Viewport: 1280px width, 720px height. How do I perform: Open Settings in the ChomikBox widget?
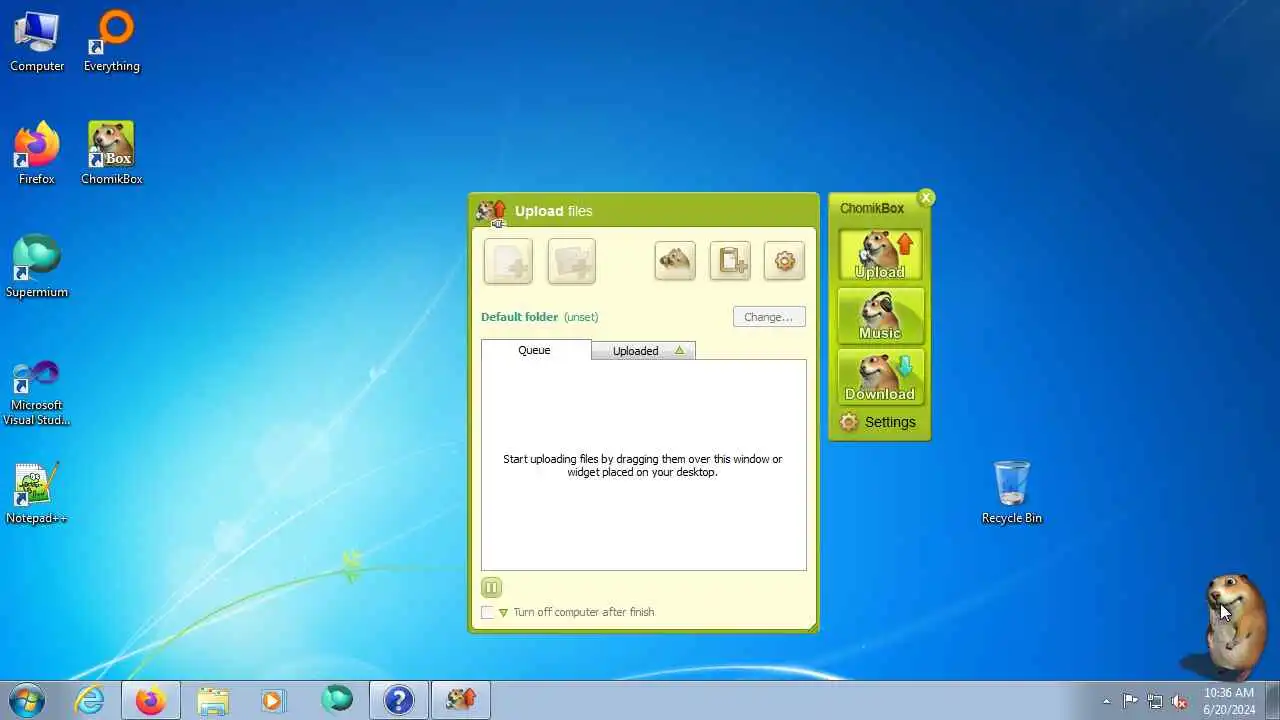878,422
